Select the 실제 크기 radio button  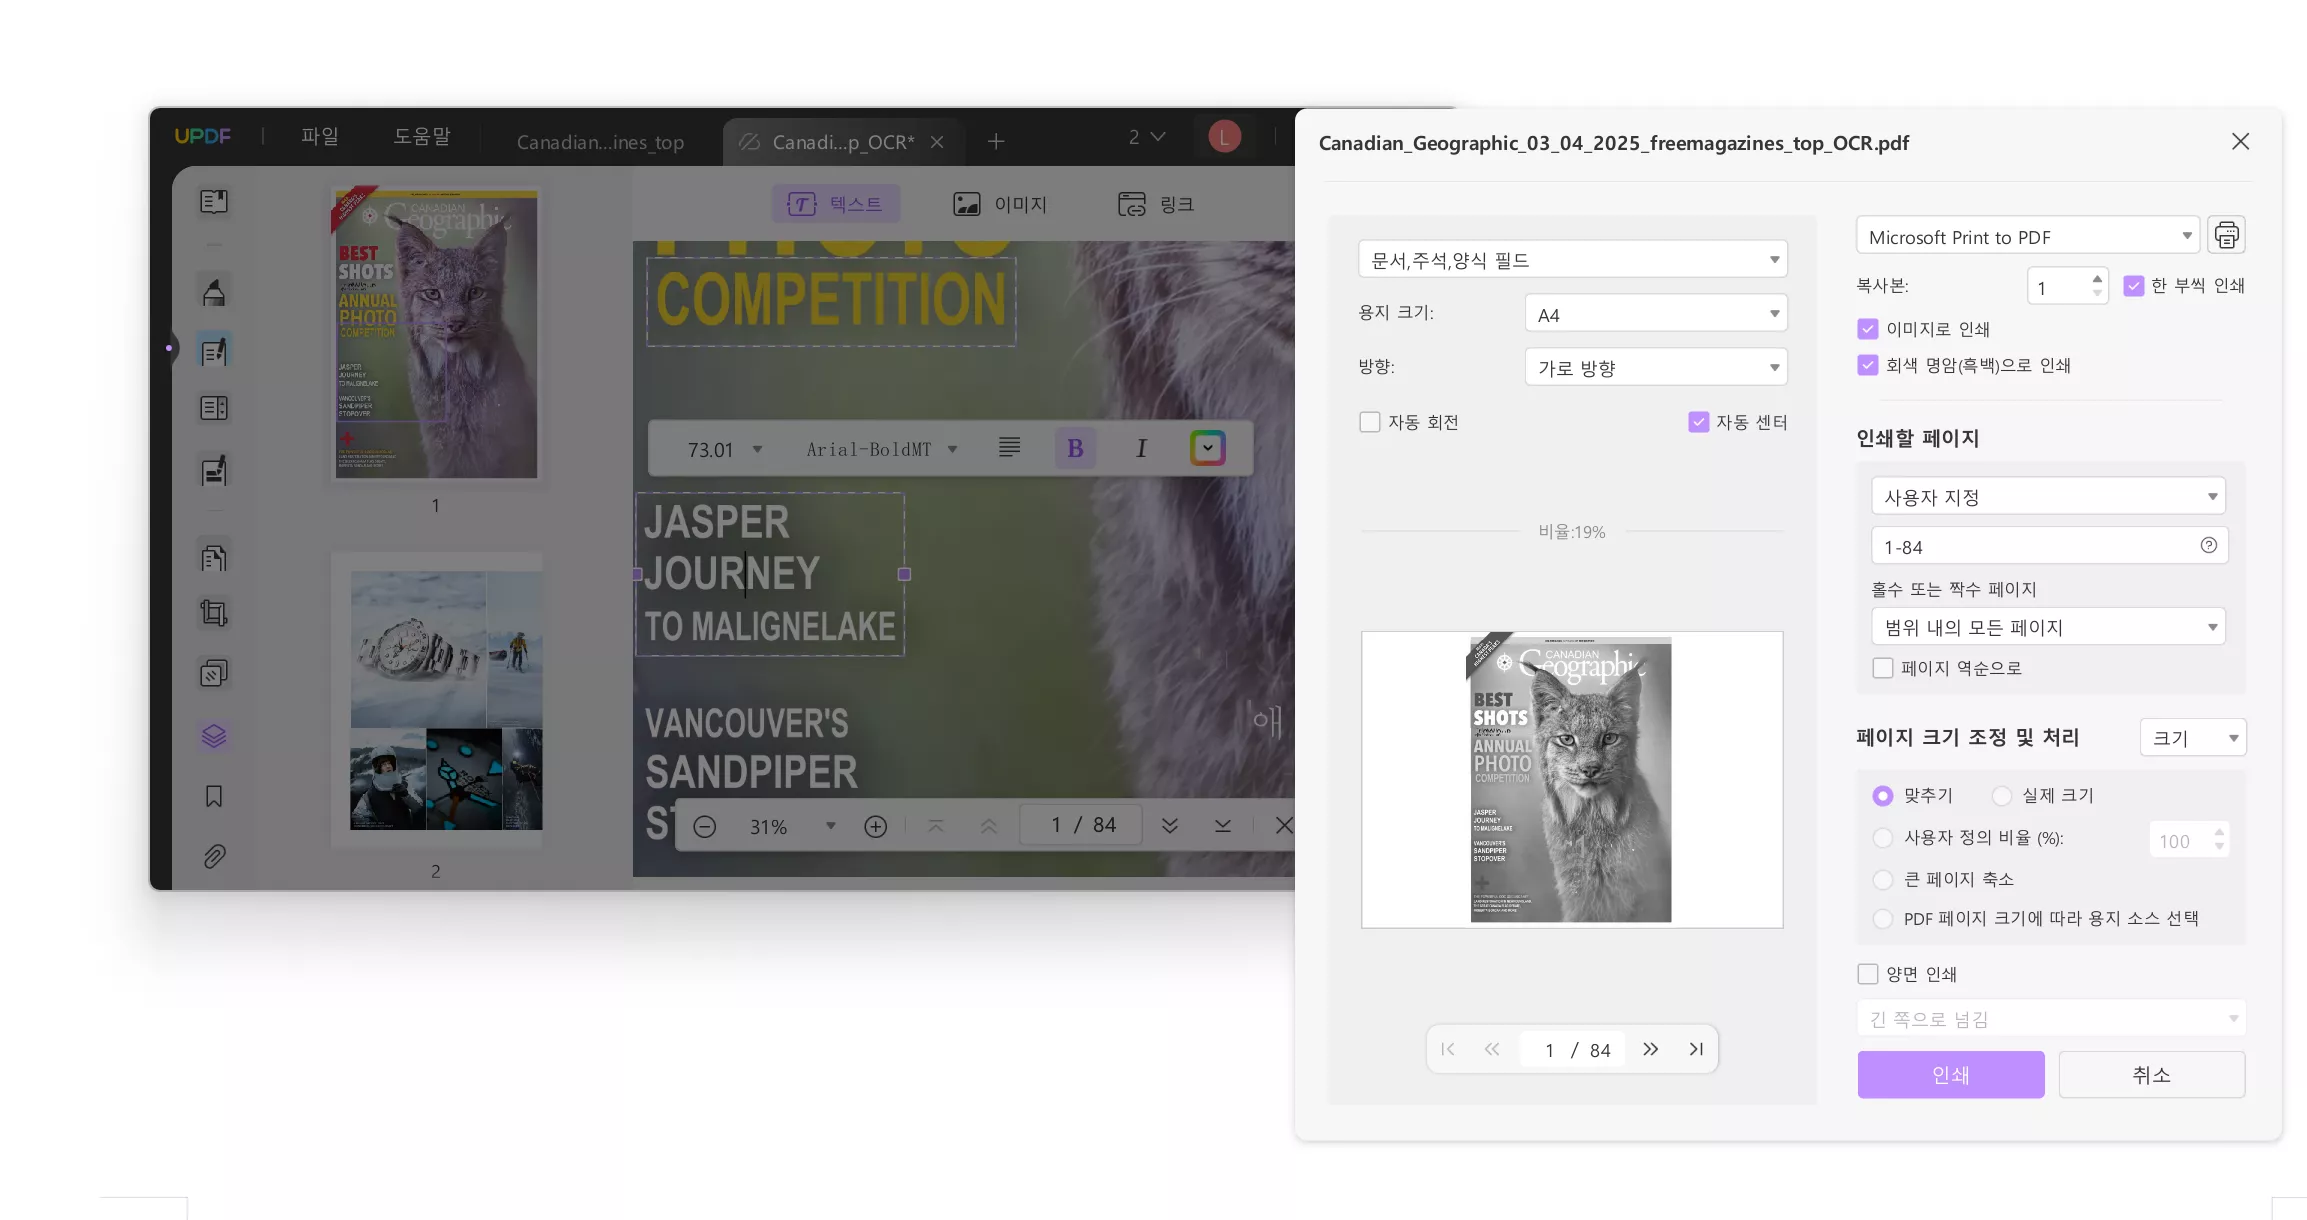(2001, 796)
